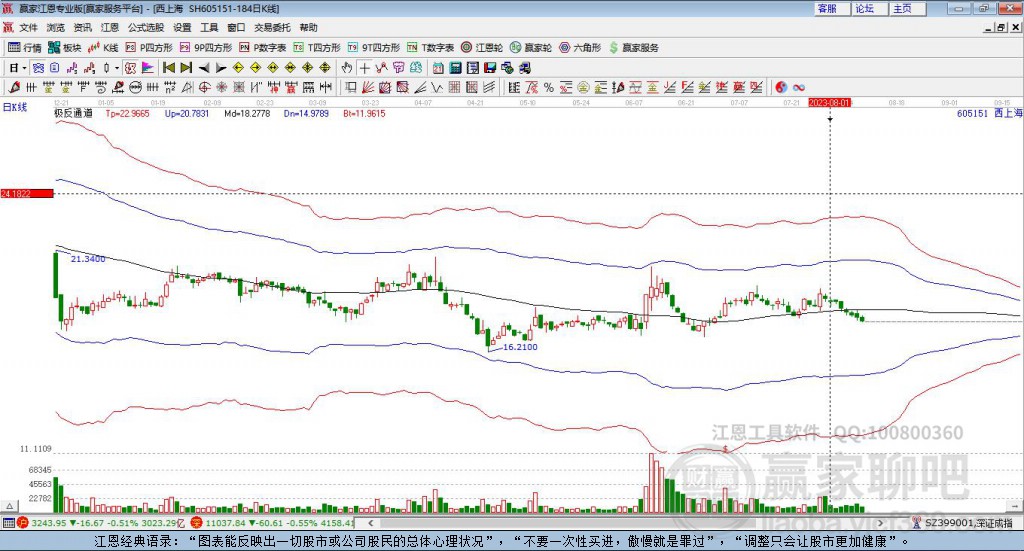Open 赢家服务 with the dollar icon
The width and height of the screenshot is (1024, 551).
(633, 48)
